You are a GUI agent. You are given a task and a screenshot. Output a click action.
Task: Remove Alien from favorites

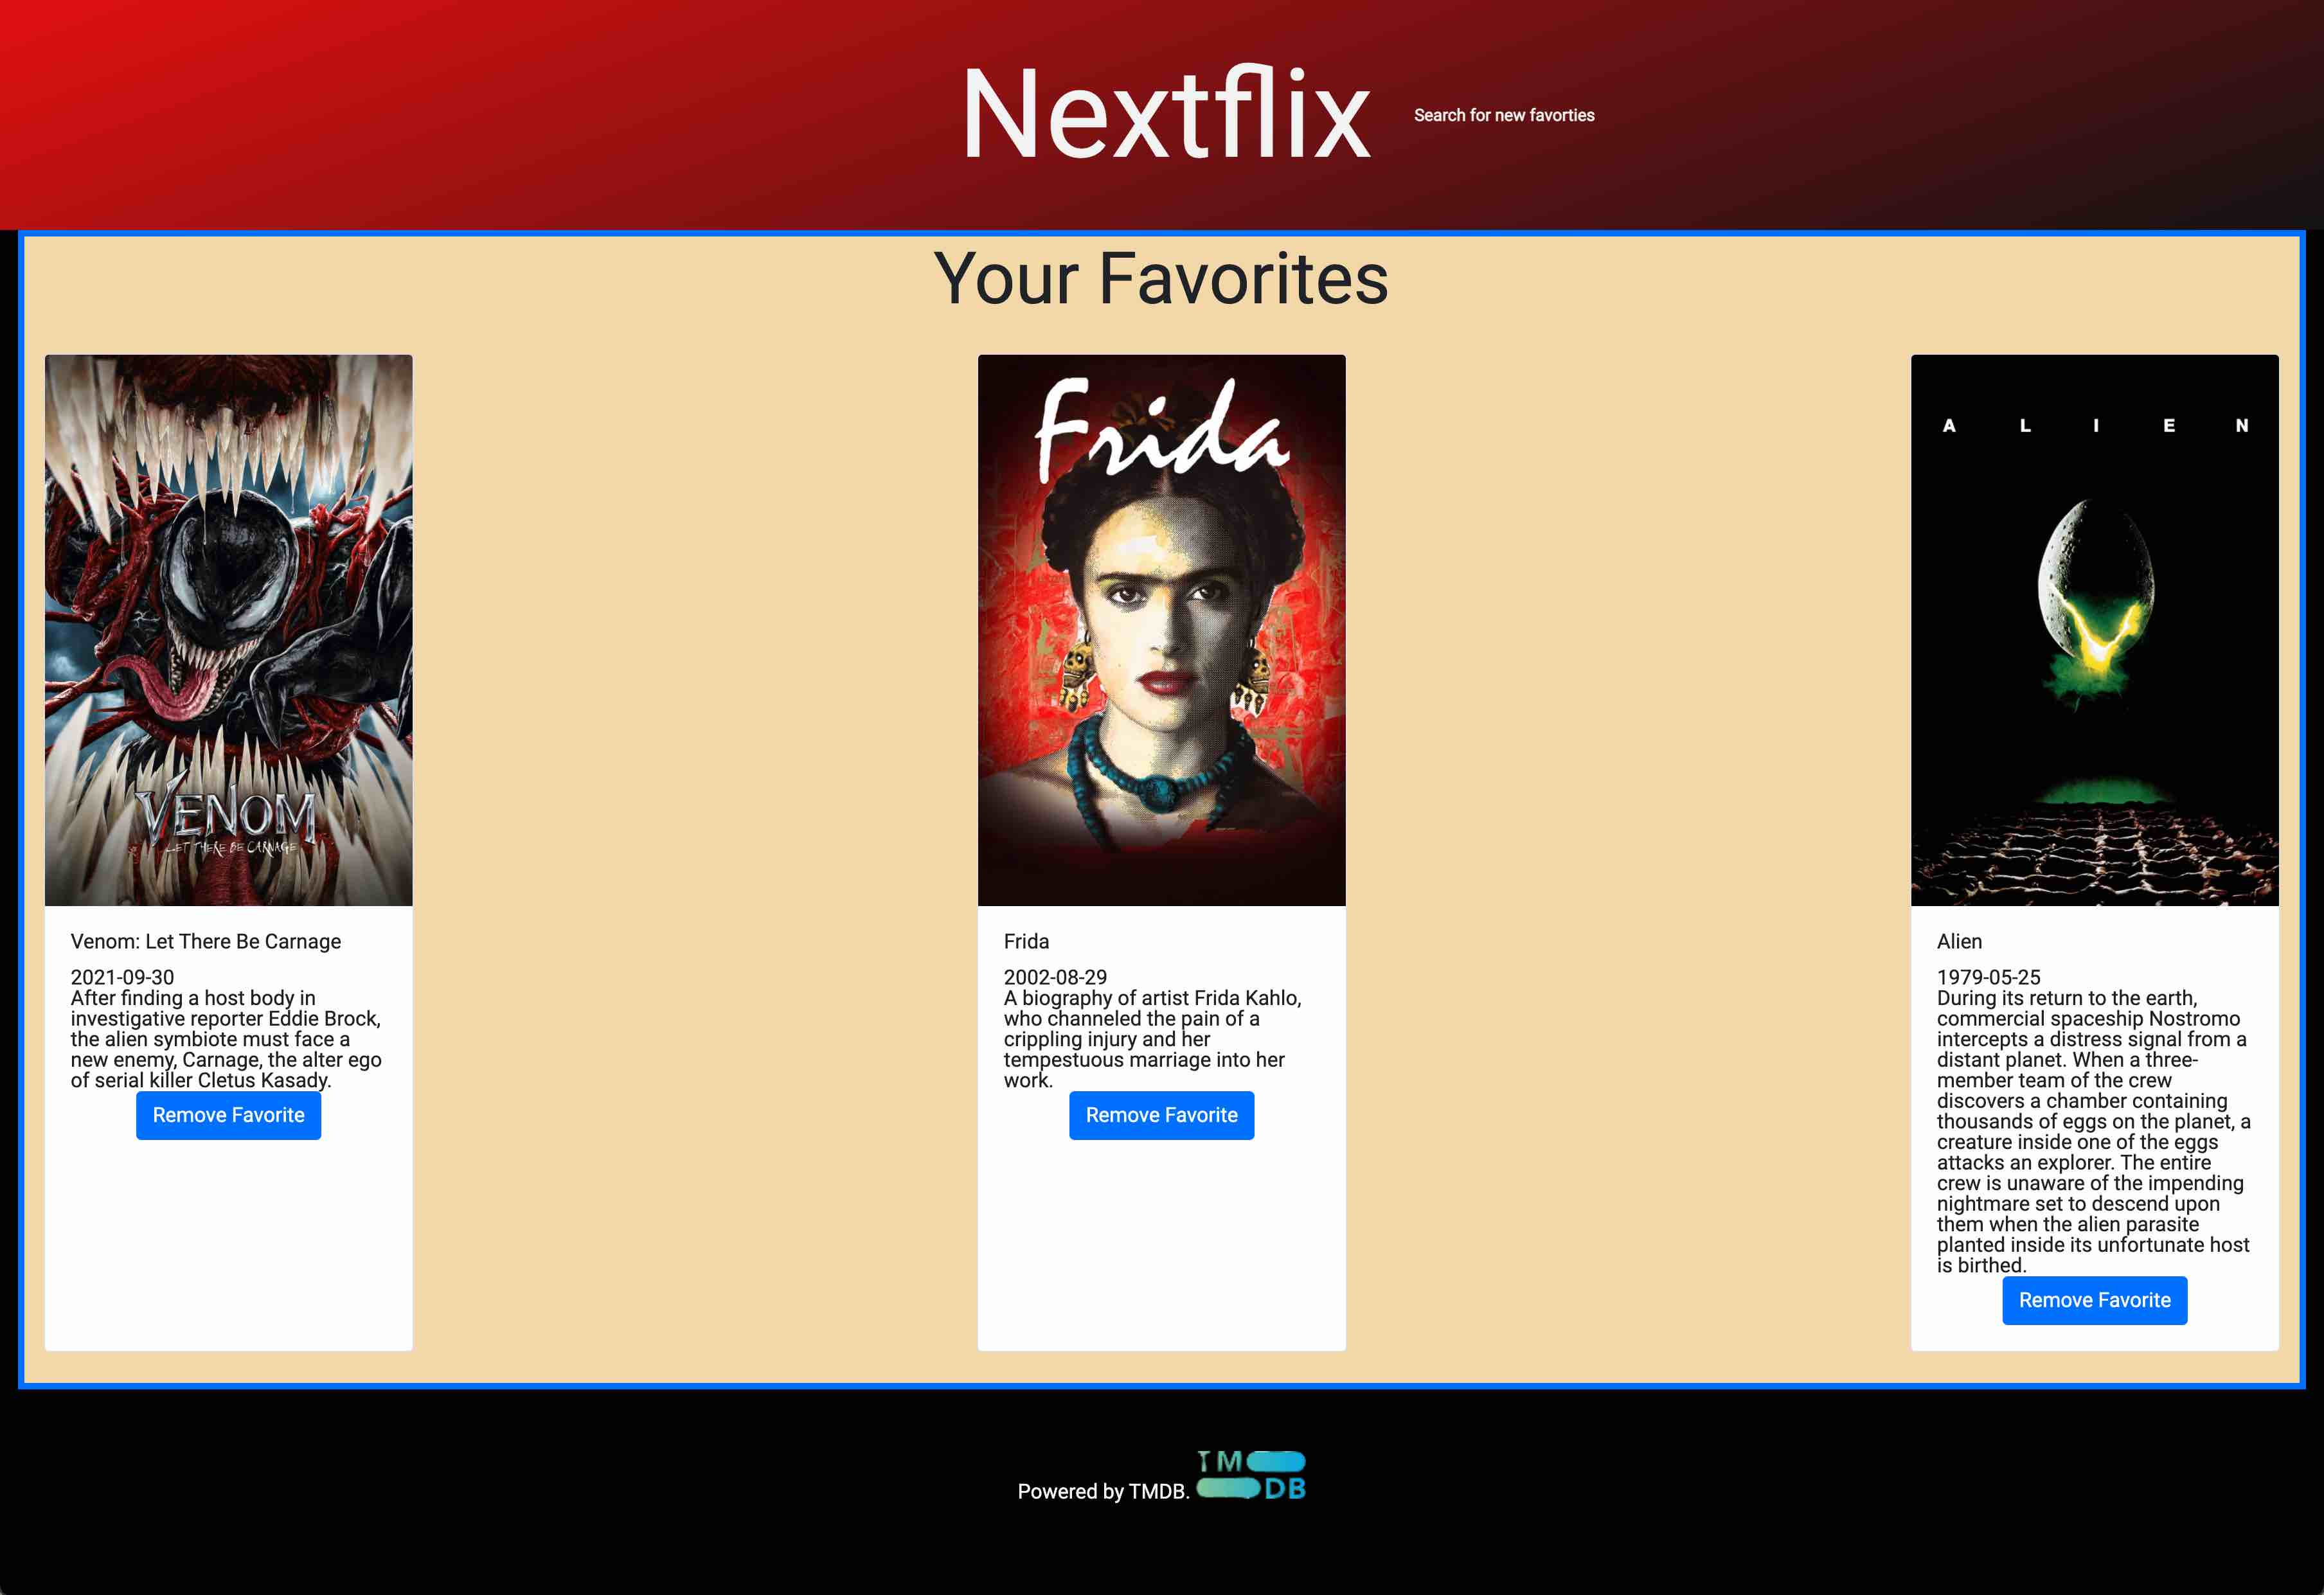tap(2094, 1300)
